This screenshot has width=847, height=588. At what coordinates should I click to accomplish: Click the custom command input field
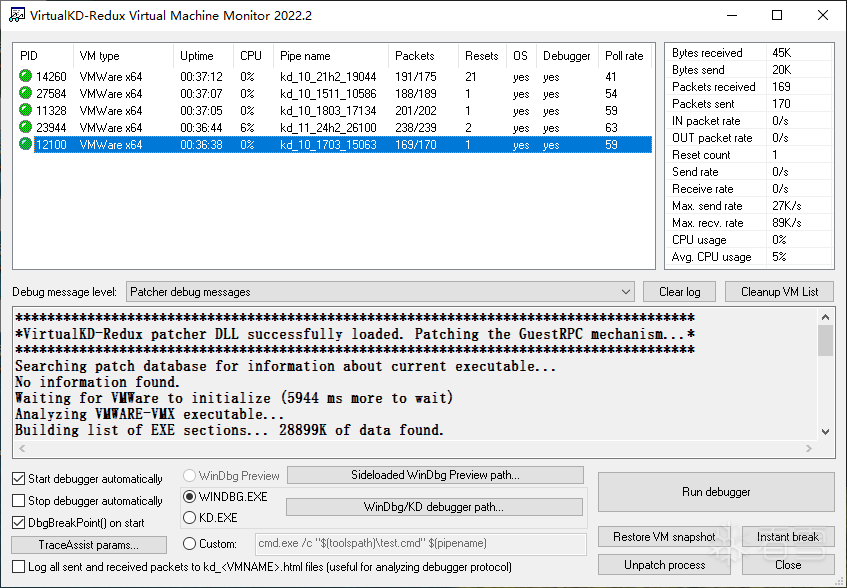point(421,544)
